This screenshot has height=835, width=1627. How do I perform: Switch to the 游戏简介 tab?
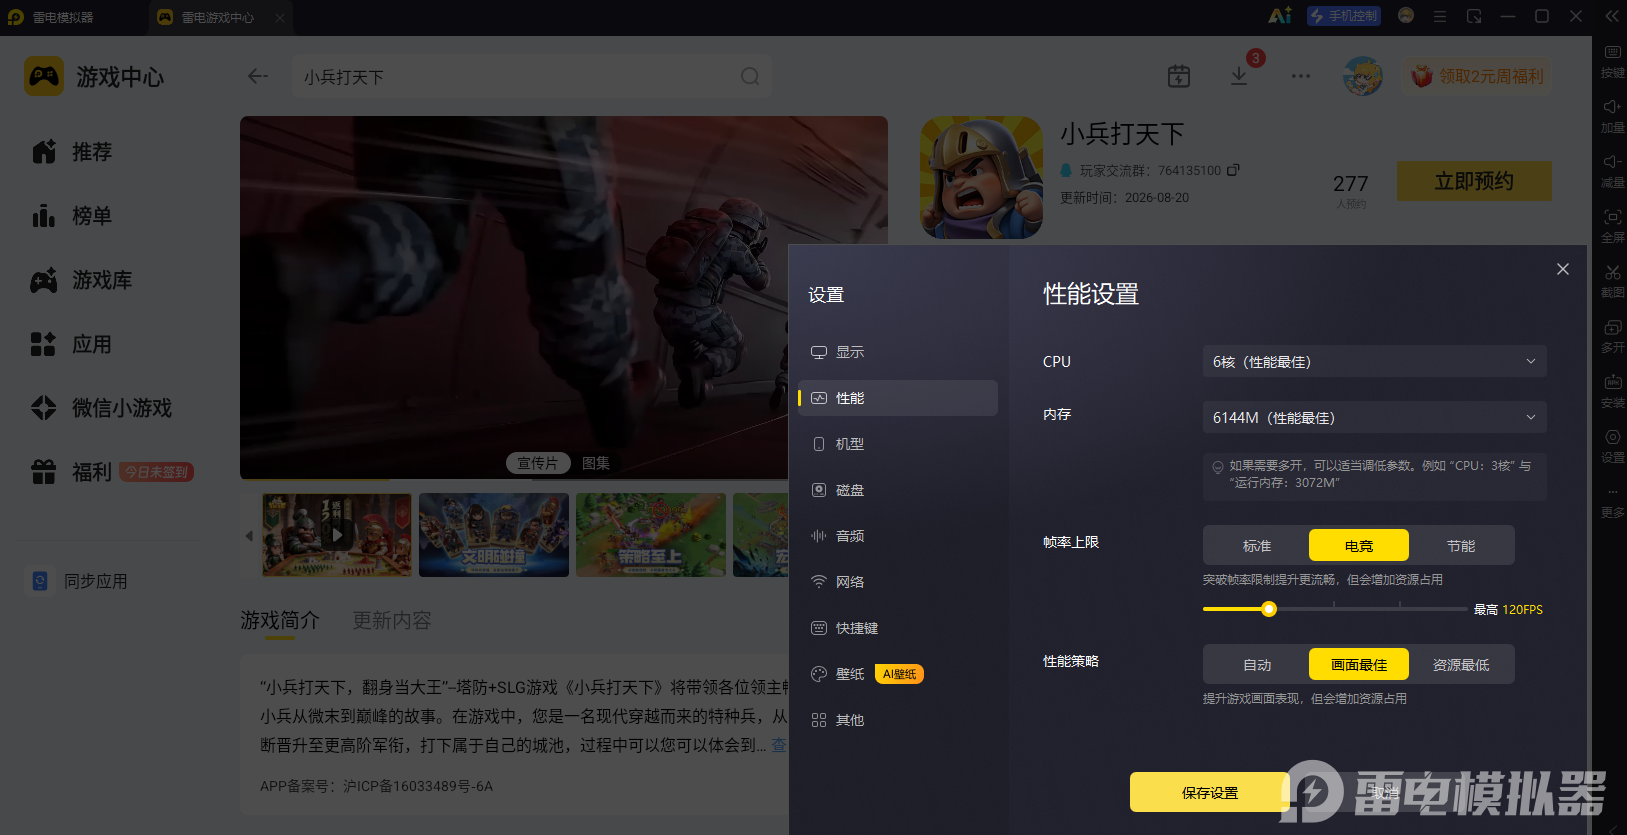coord(280,620)
